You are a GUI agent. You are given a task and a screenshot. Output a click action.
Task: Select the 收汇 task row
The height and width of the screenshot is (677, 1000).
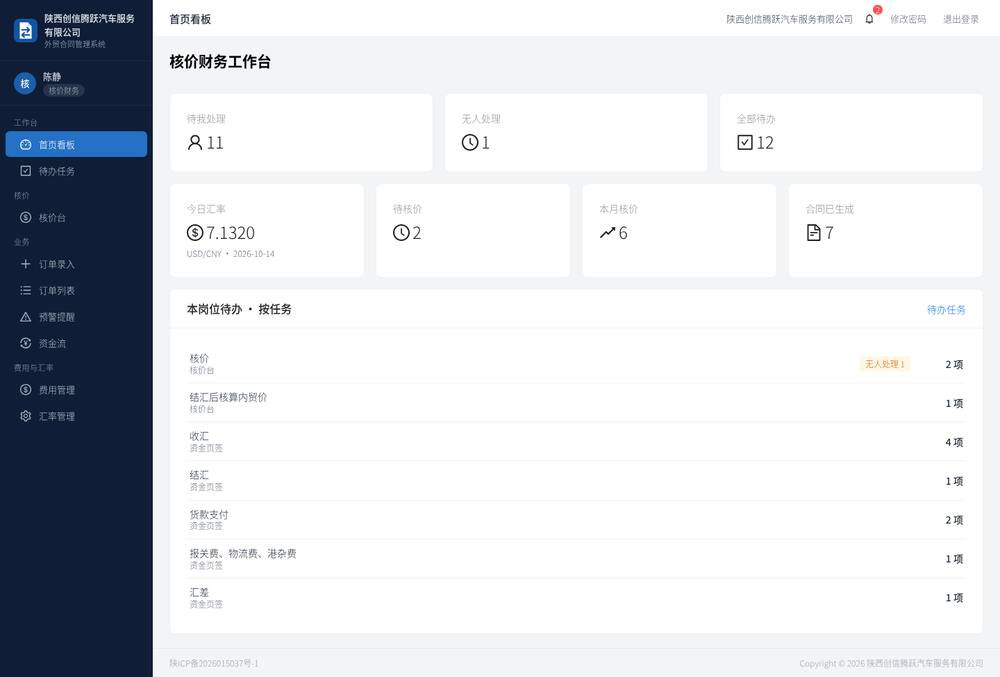577,442
